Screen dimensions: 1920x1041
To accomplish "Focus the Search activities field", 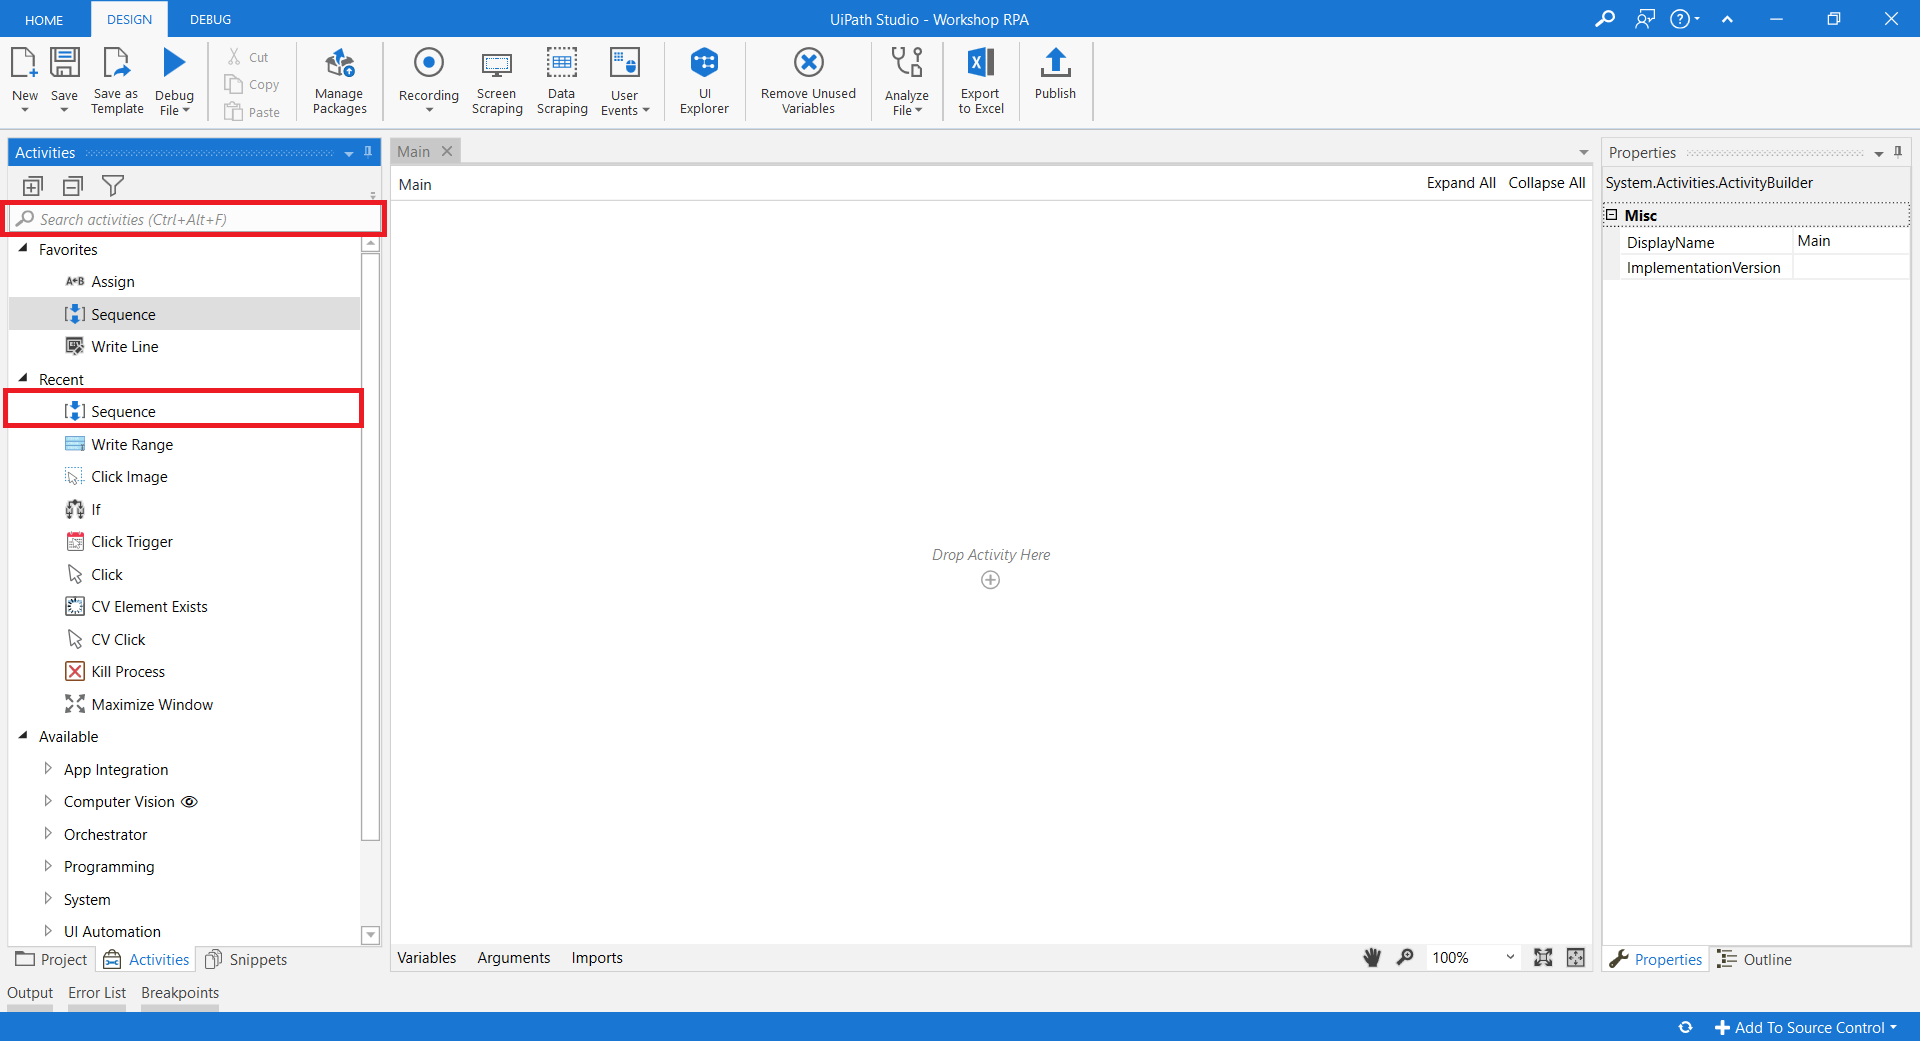I will tap(200, 219).
